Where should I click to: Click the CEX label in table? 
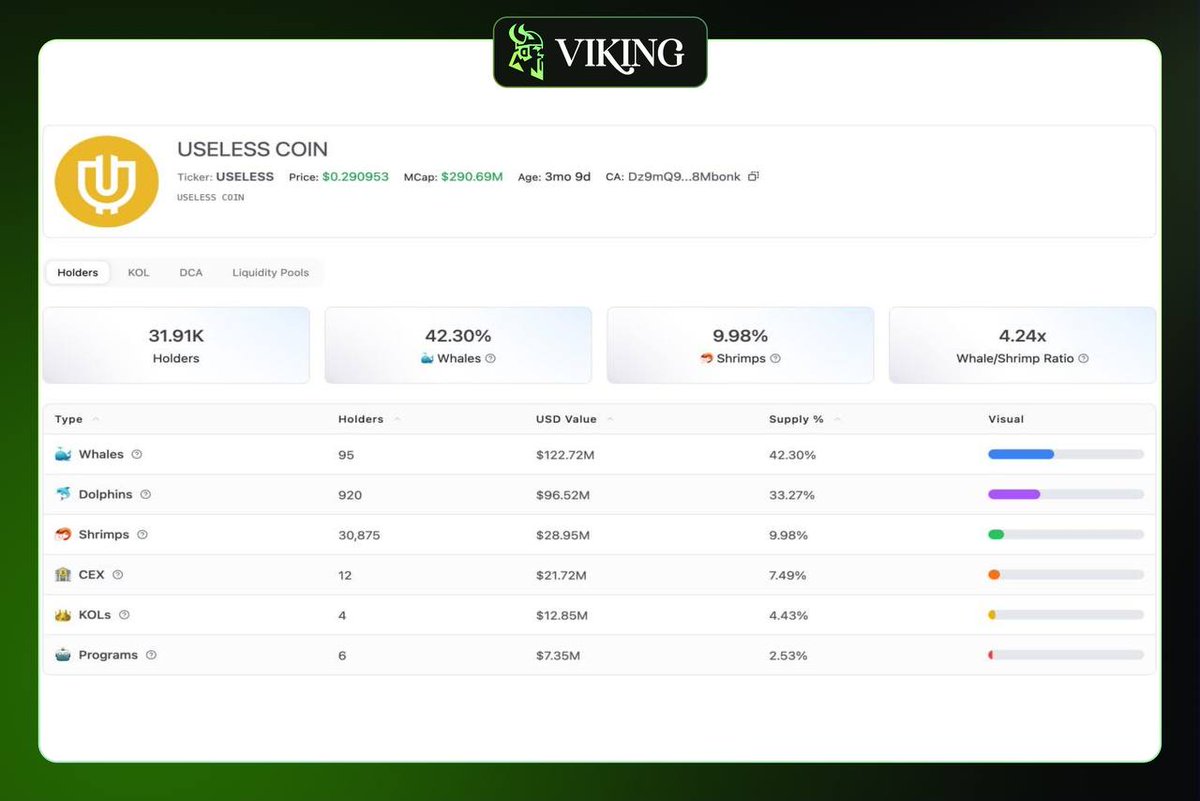tap(92, 574)
